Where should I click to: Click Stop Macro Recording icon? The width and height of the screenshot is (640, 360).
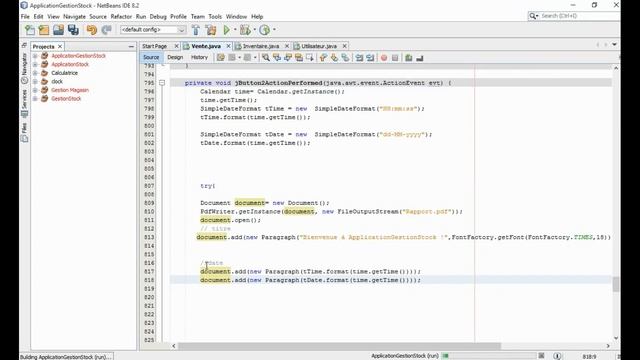click(395, 58)
